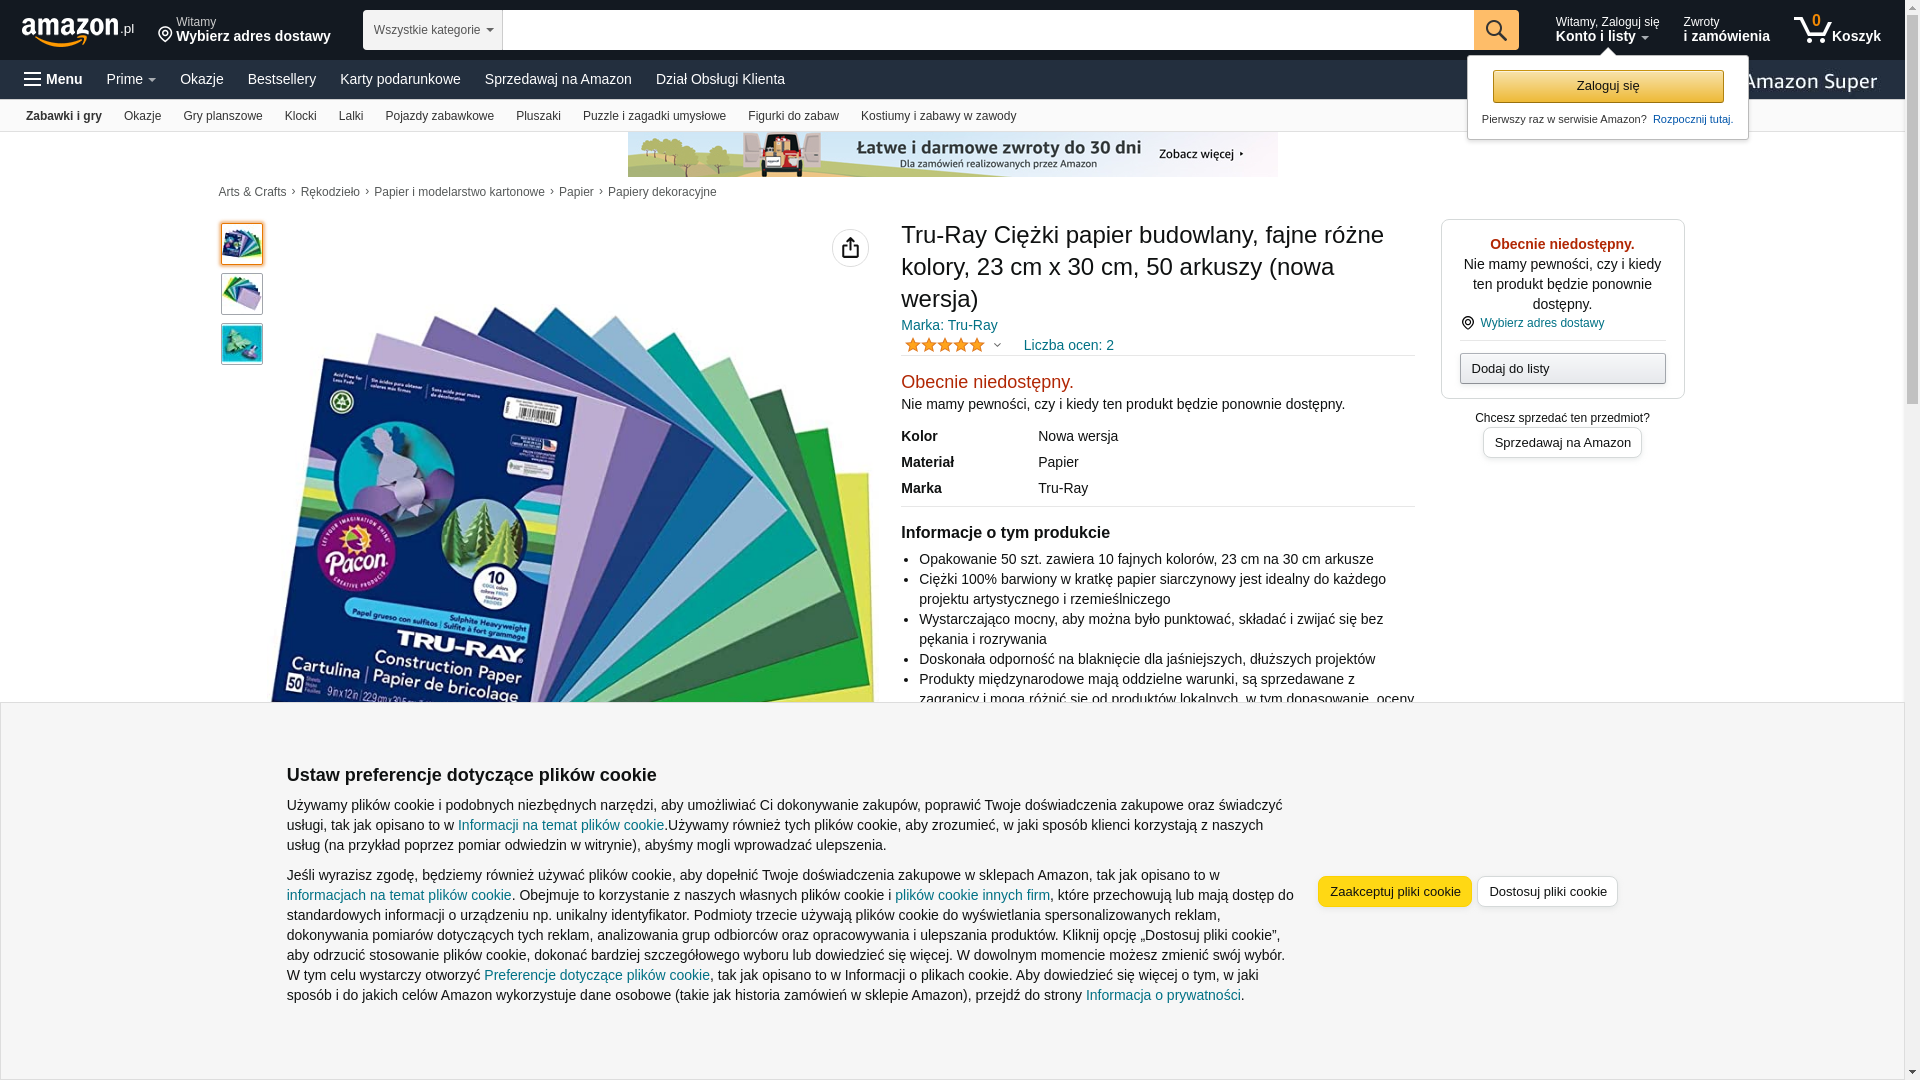The height and width of the screenshot is (1080, 1920).
Task: Click the magnifying glass search button
Action: point(1496,30)
